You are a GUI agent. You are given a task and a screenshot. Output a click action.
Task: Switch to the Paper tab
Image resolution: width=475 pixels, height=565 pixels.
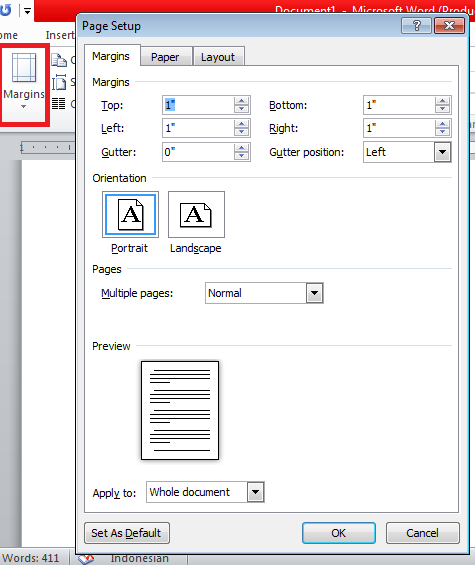click(165, 57)
